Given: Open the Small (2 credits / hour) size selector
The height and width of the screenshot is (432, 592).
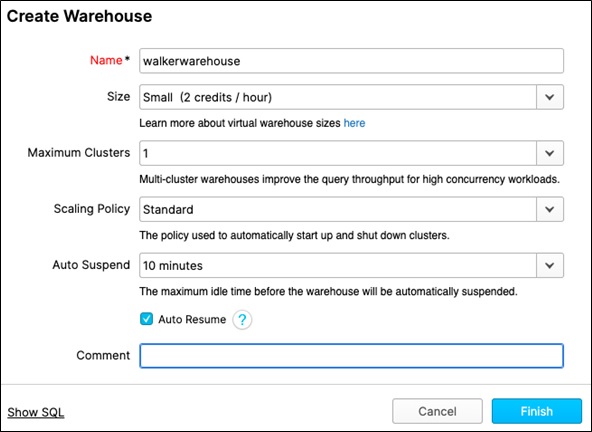Looking at the screenshot, I should coord(352,97).
